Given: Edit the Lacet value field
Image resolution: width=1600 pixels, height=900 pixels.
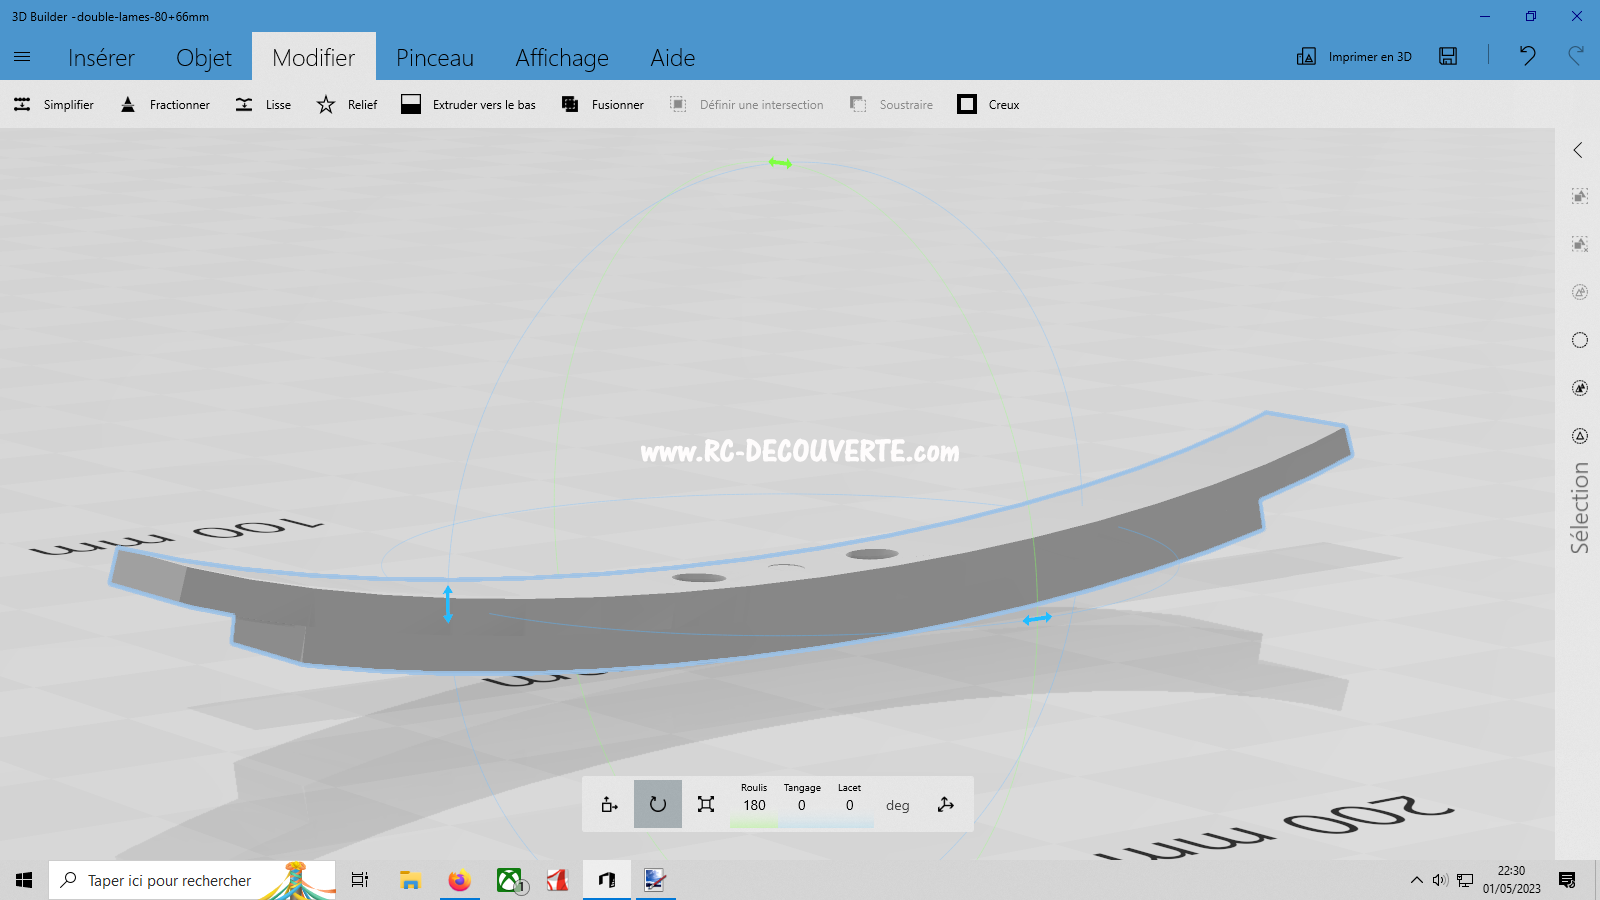Looking at the screenshot, I should (850, 805).
